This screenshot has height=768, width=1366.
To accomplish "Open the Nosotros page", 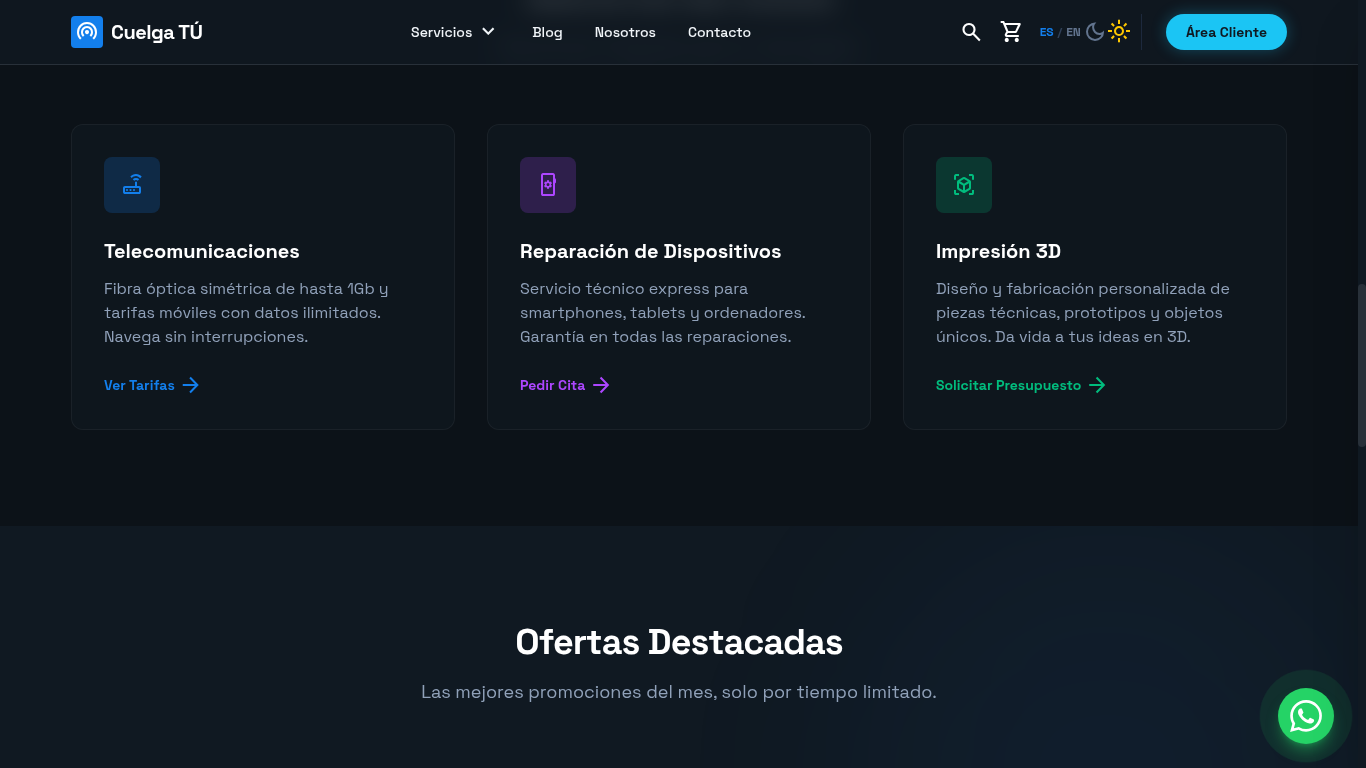I will tap(625, 32).
